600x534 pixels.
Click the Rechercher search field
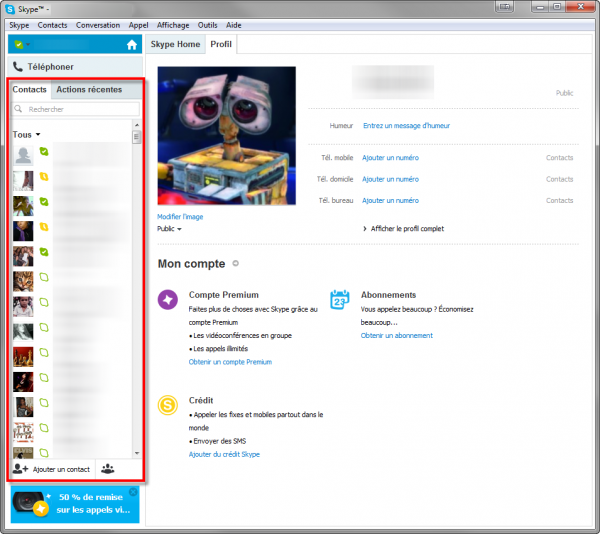click(x=76, y=109)
